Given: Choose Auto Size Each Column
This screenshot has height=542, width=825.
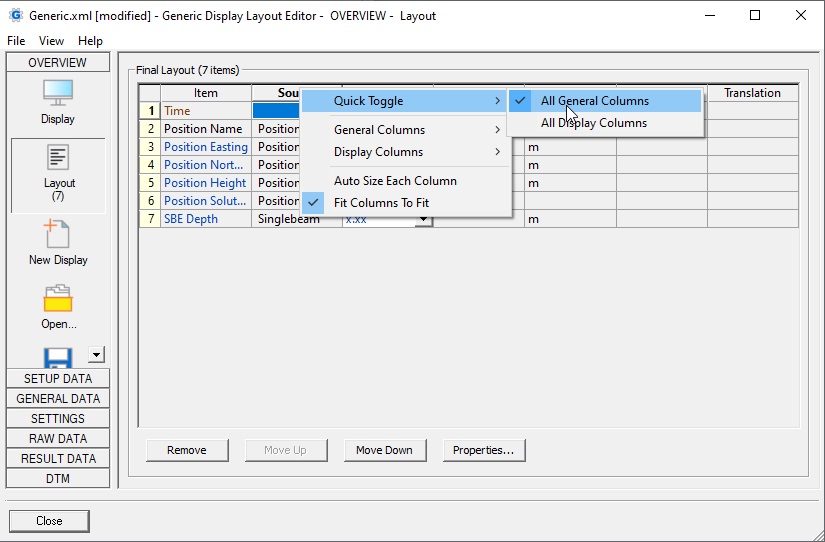Looking at the screenshot, I should point(395,181).
